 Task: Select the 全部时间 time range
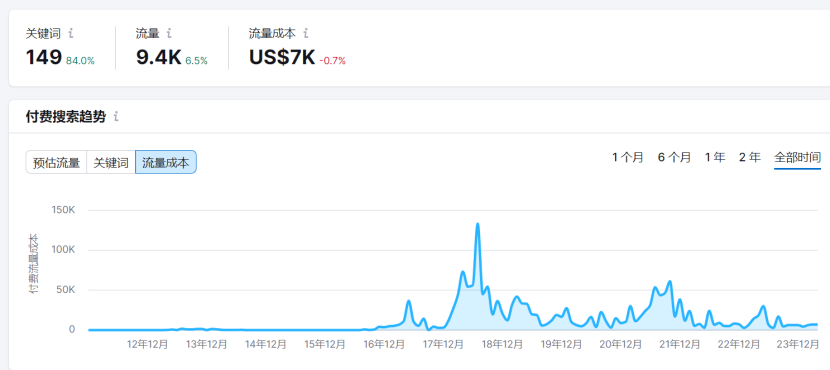(x=797, y=158)
